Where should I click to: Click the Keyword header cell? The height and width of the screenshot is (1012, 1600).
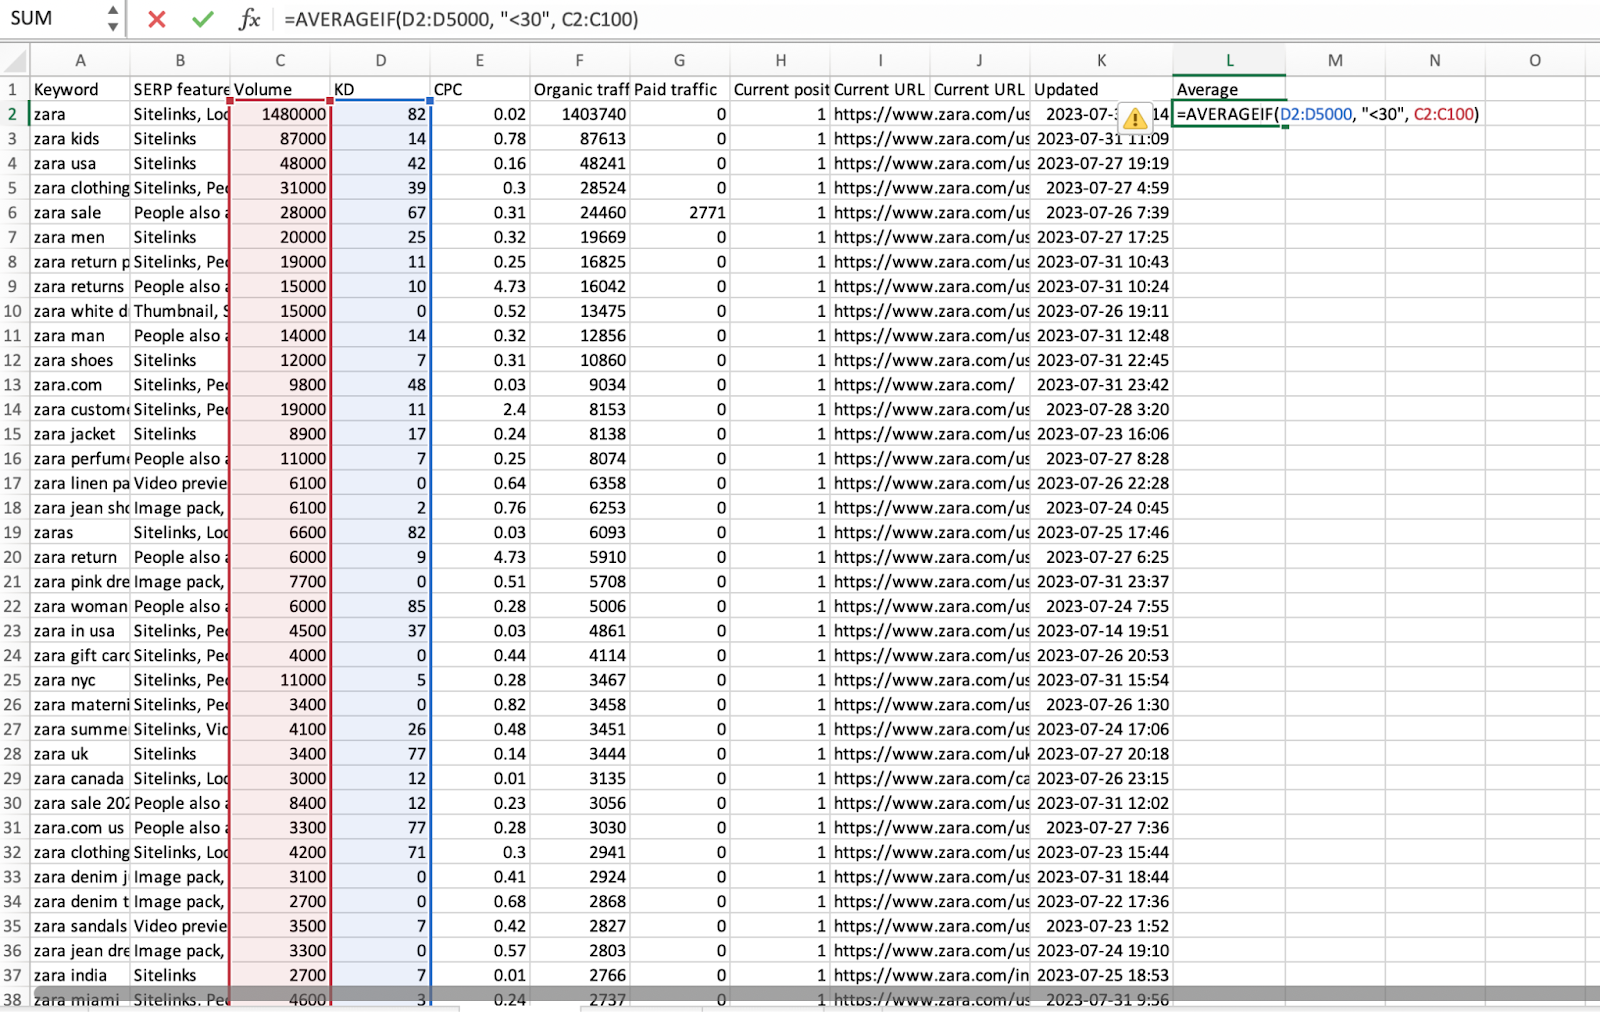coord(80,89)
